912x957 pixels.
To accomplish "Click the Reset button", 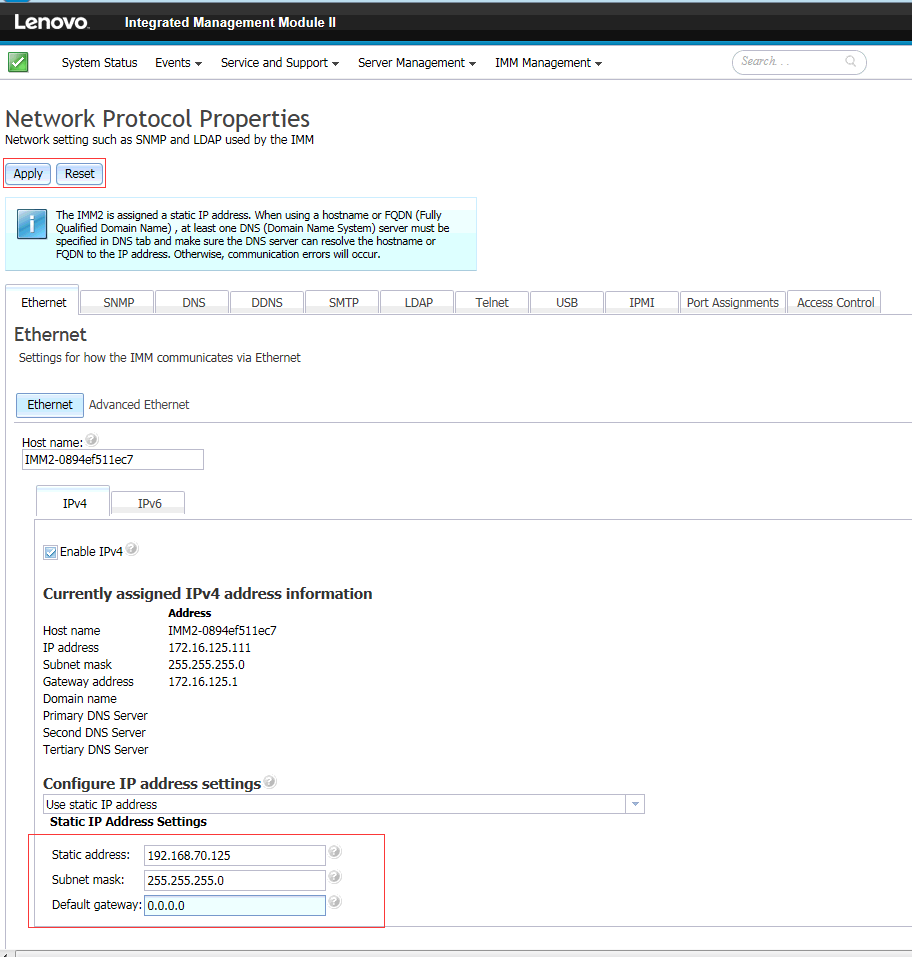I will (79, 173).
